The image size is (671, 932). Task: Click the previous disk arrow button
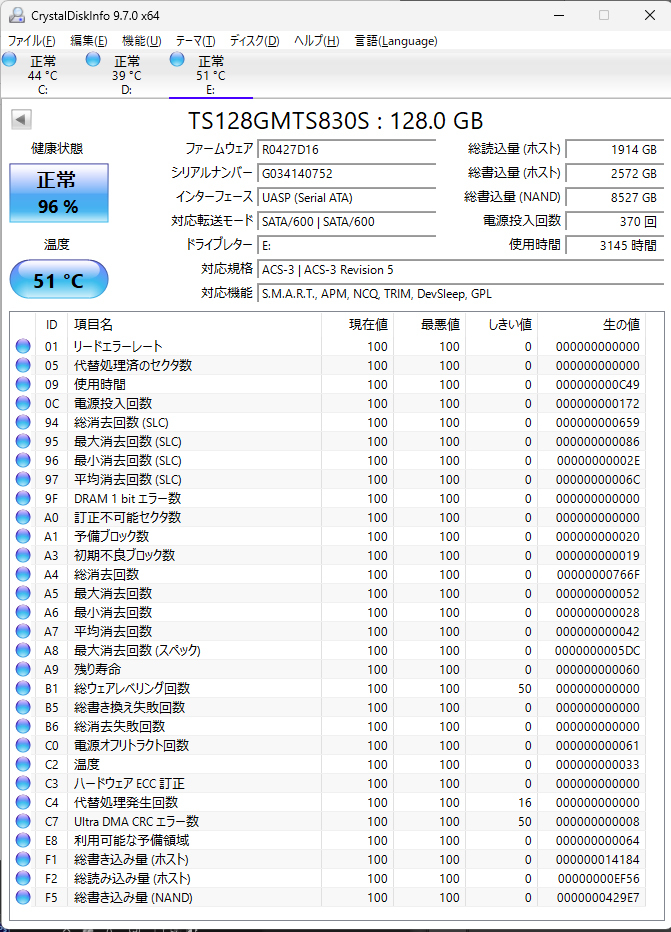(x=21, y=119)
